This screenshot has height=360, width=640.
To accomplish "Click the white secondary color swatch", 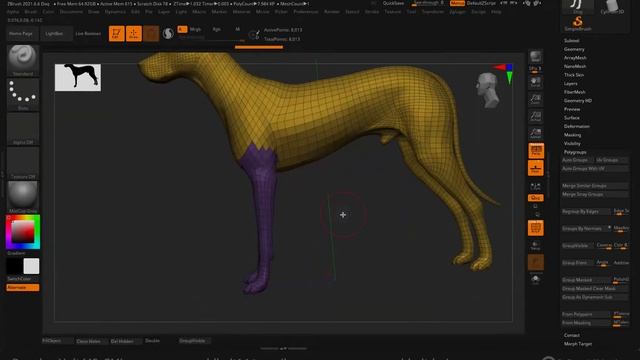I will pyautogui.click(x=31, y=266).
